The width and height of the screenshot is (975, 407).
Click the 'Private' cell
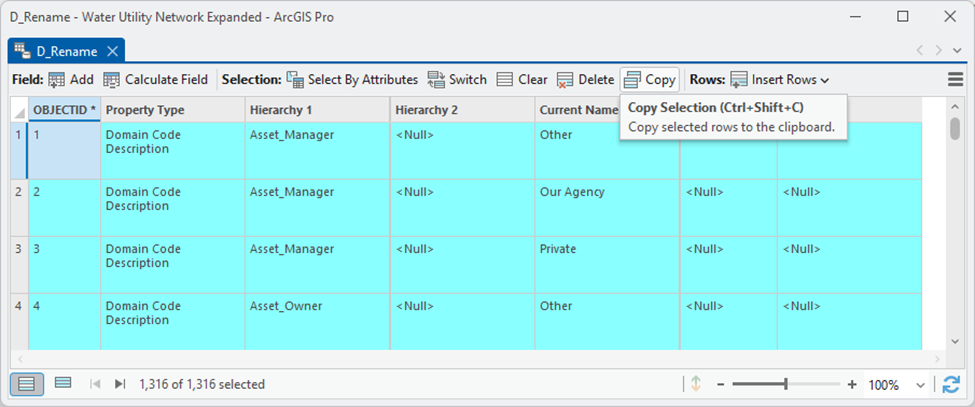[x=607, y=265]
